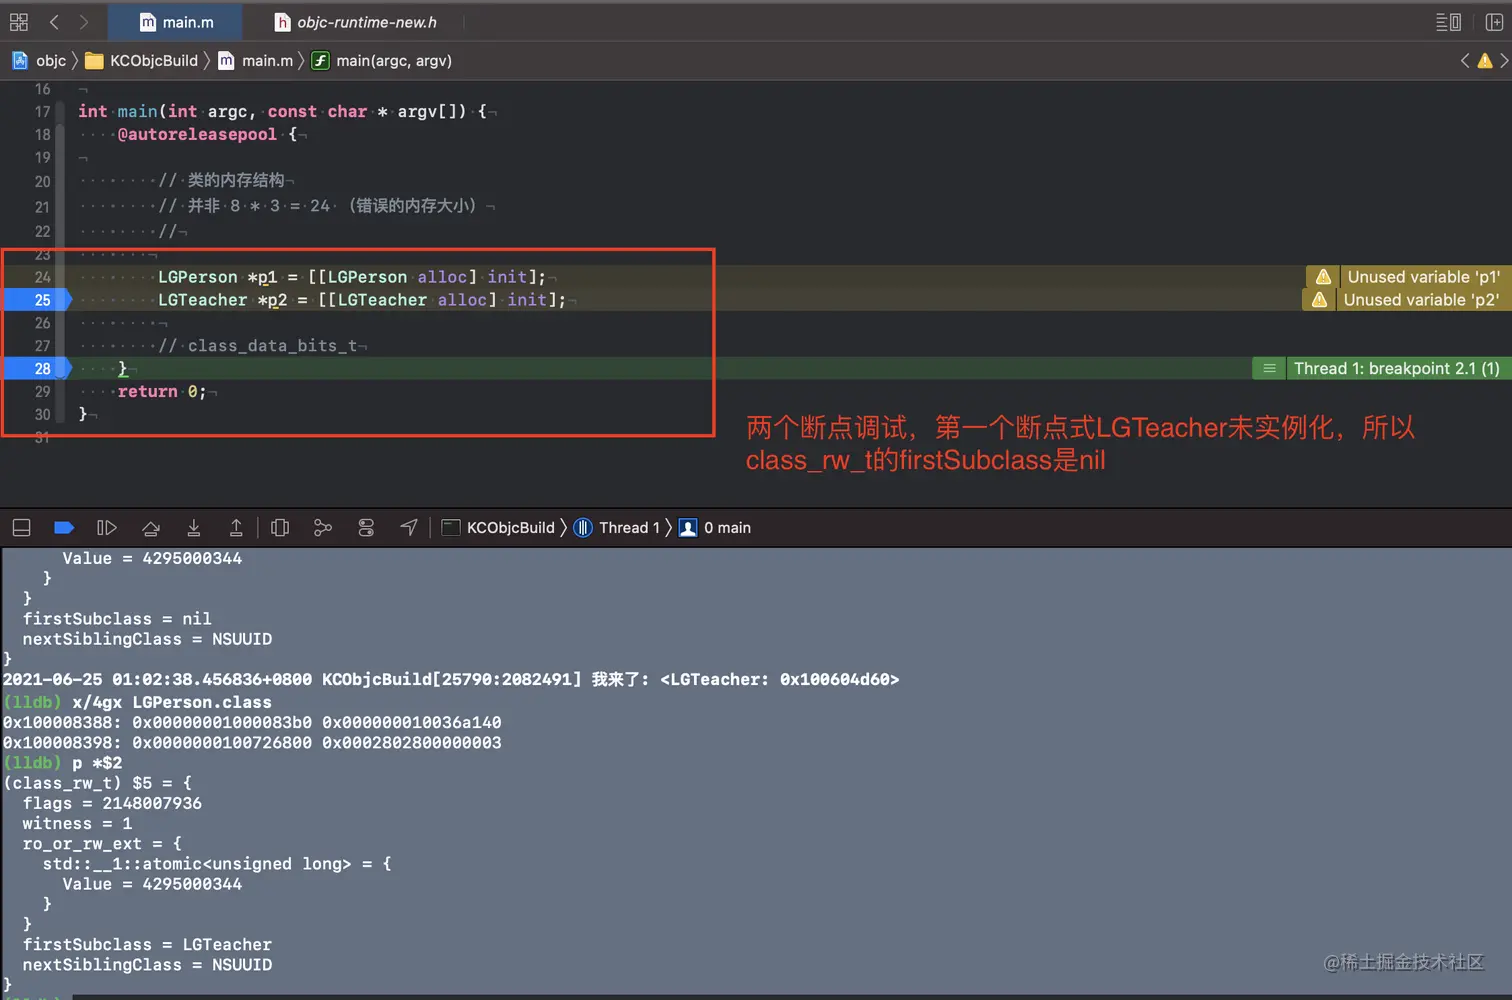The image size is (1512, 1000).
Task: Select main.m file in jump bar
Action: click(256, 60)
